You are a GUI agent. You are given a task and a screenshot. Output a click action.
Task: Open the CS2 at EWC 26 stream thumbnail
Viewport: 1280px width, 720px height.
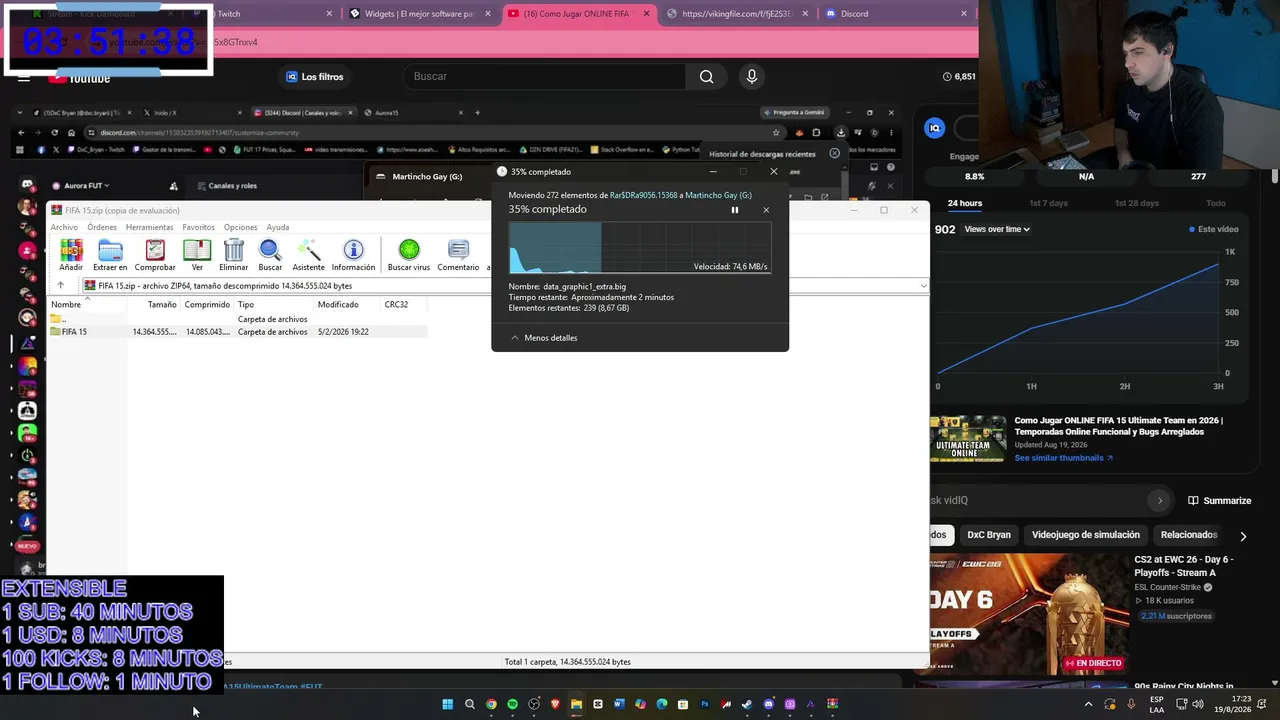point(1029,612)
